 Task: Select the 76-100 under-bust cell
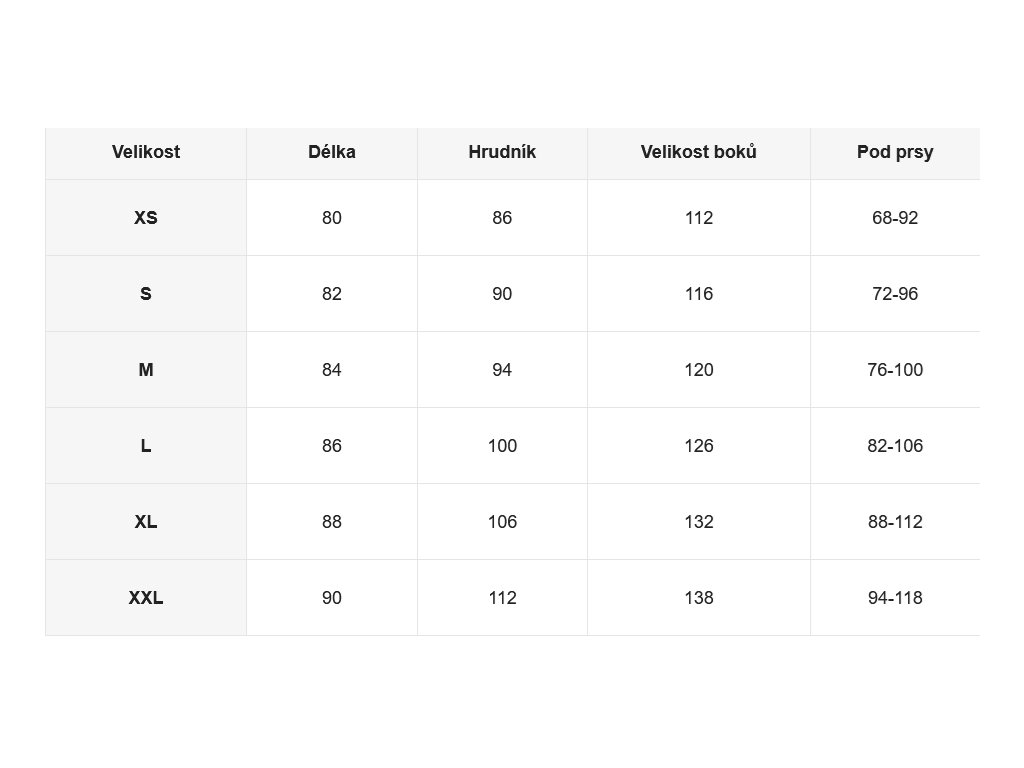tap(895, 370)
